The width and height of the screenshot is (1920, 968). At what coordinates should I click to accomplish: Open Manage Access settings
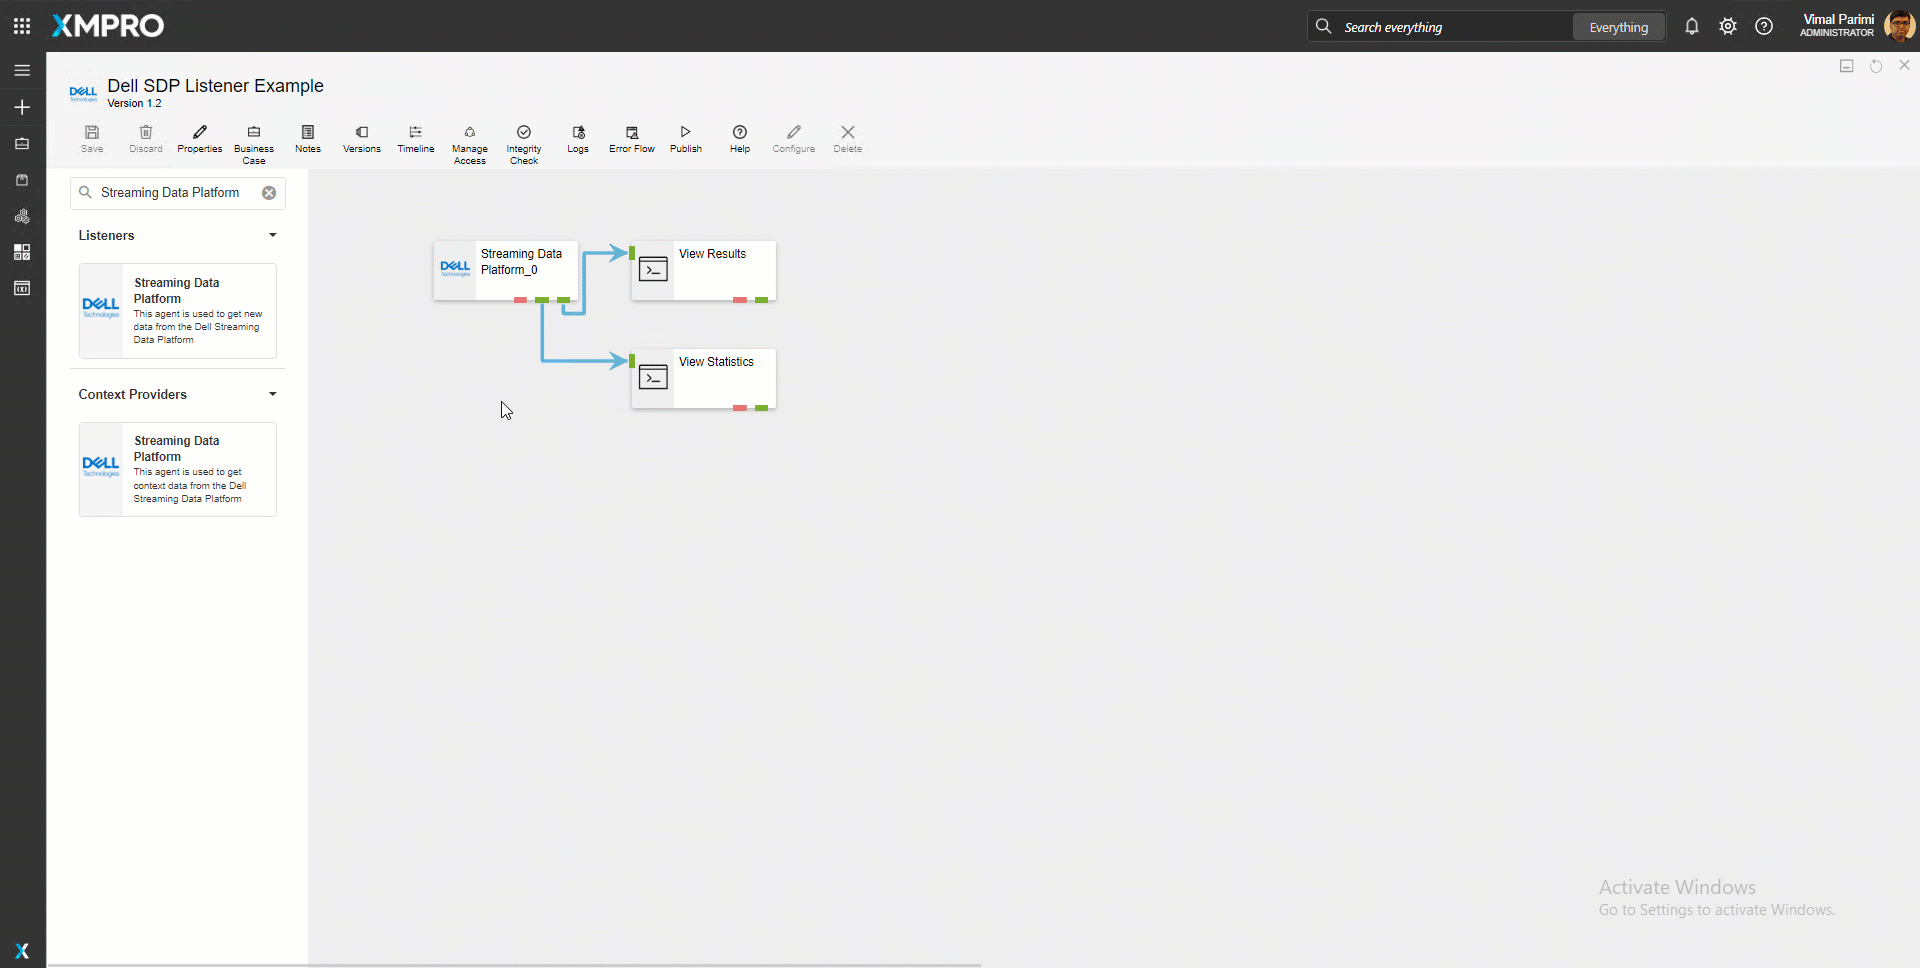pyautogui.click(x=469, y=143)
